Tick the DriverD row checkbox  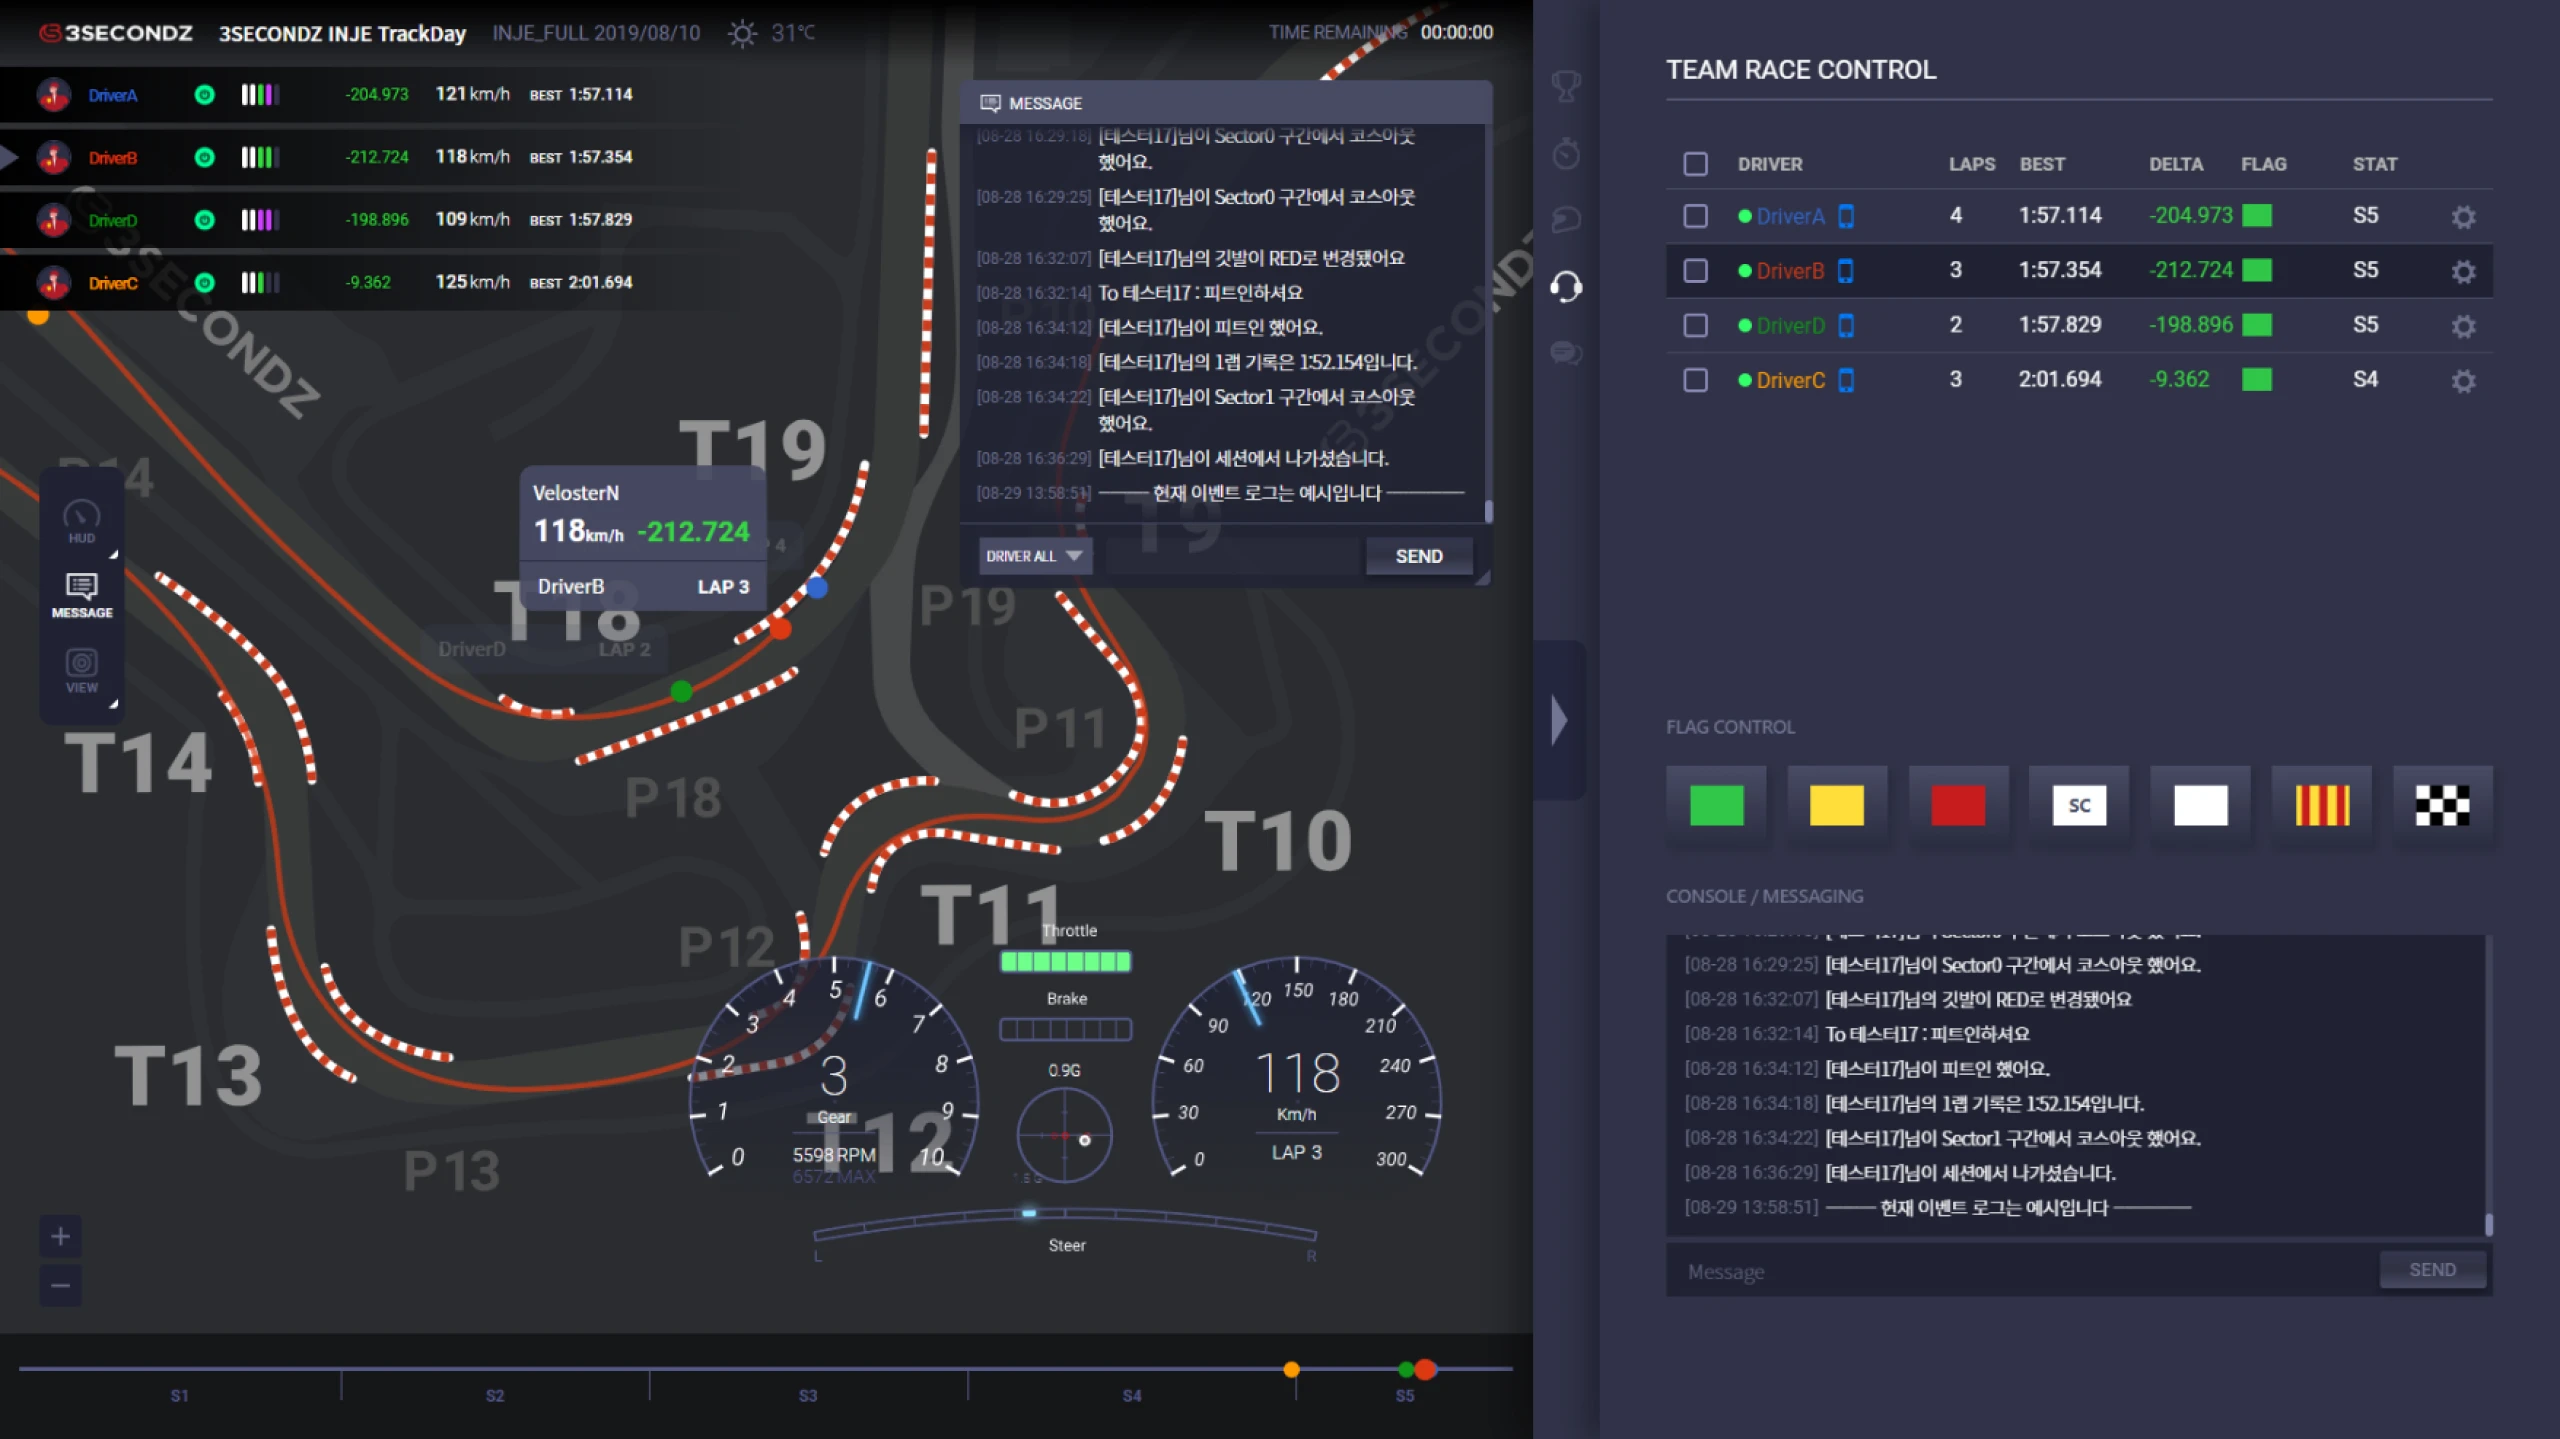tap(1695, 326)
